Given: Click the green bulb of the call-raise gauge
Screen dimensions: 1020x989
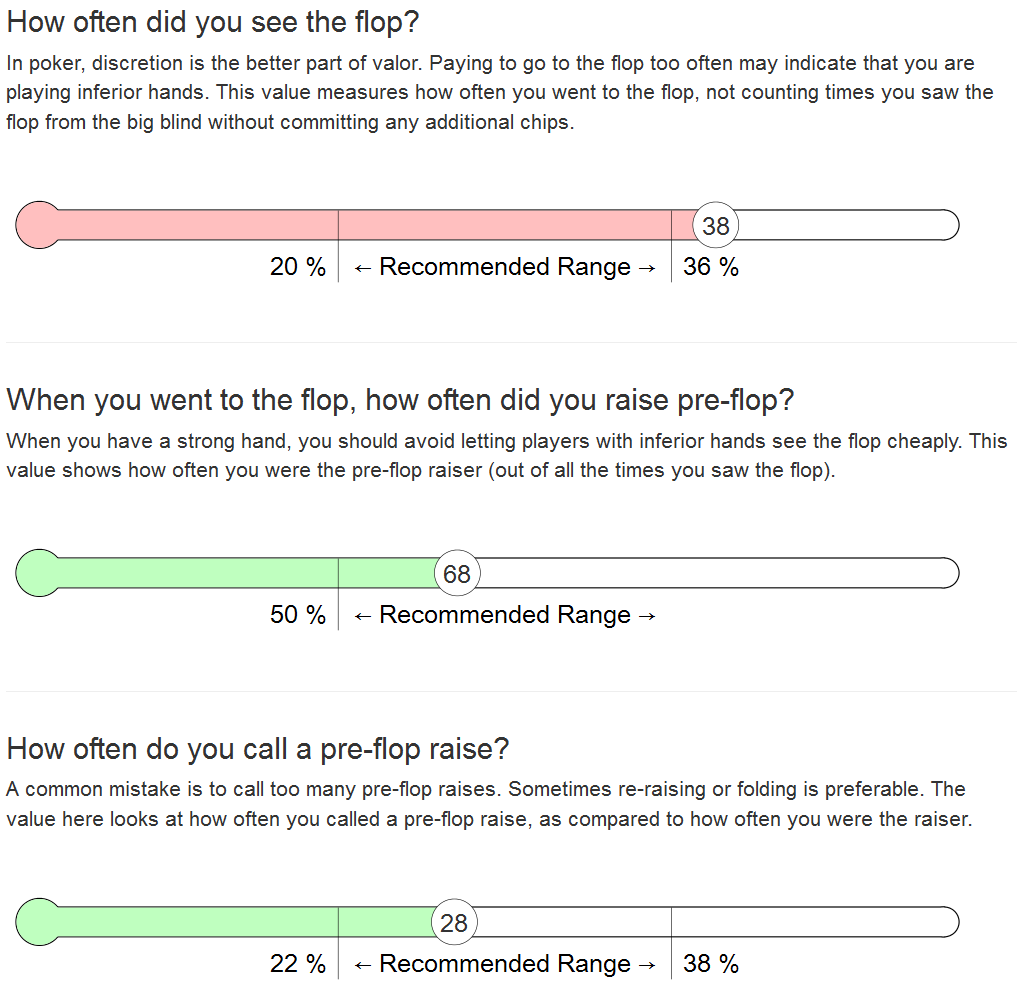Looking at the screenshot, I should point(39,922).
